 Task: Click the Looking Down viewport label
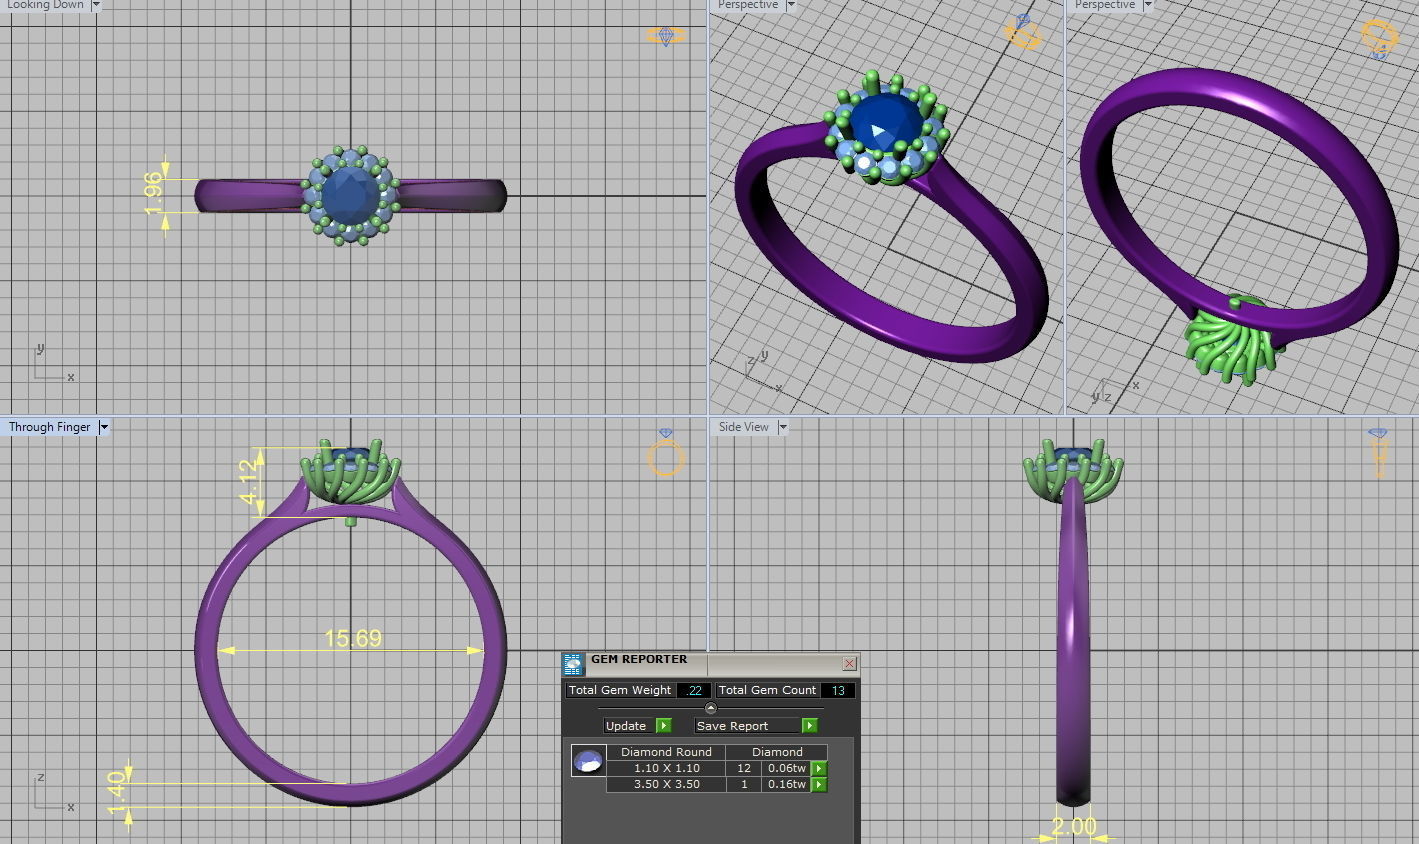pyautogui.click(x=45, y=5)
